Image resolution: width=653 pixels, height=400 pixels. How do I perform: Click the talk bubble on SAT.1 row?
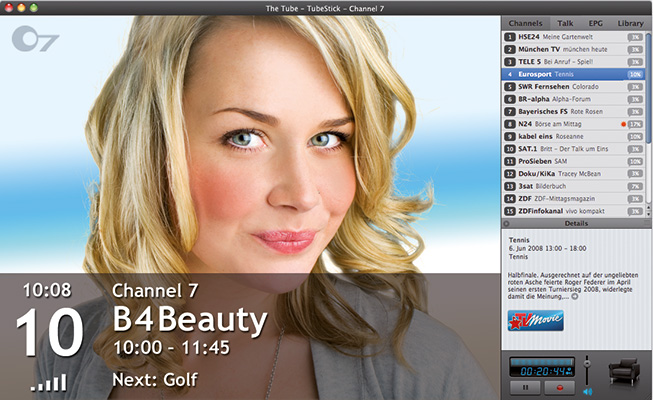click(x=635, y=149)
